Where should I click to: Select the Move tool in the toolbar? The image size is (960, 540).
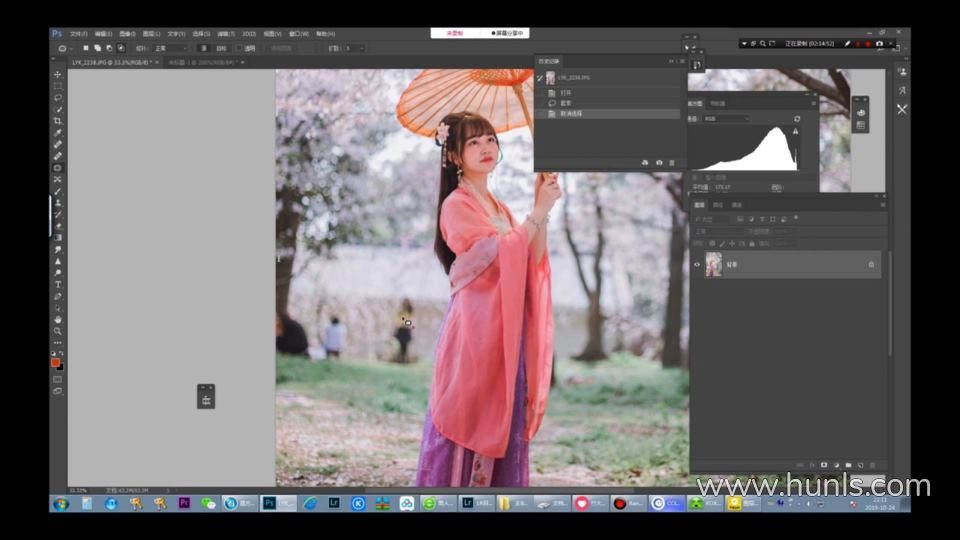pyautogui.click(x=58, y=75)
